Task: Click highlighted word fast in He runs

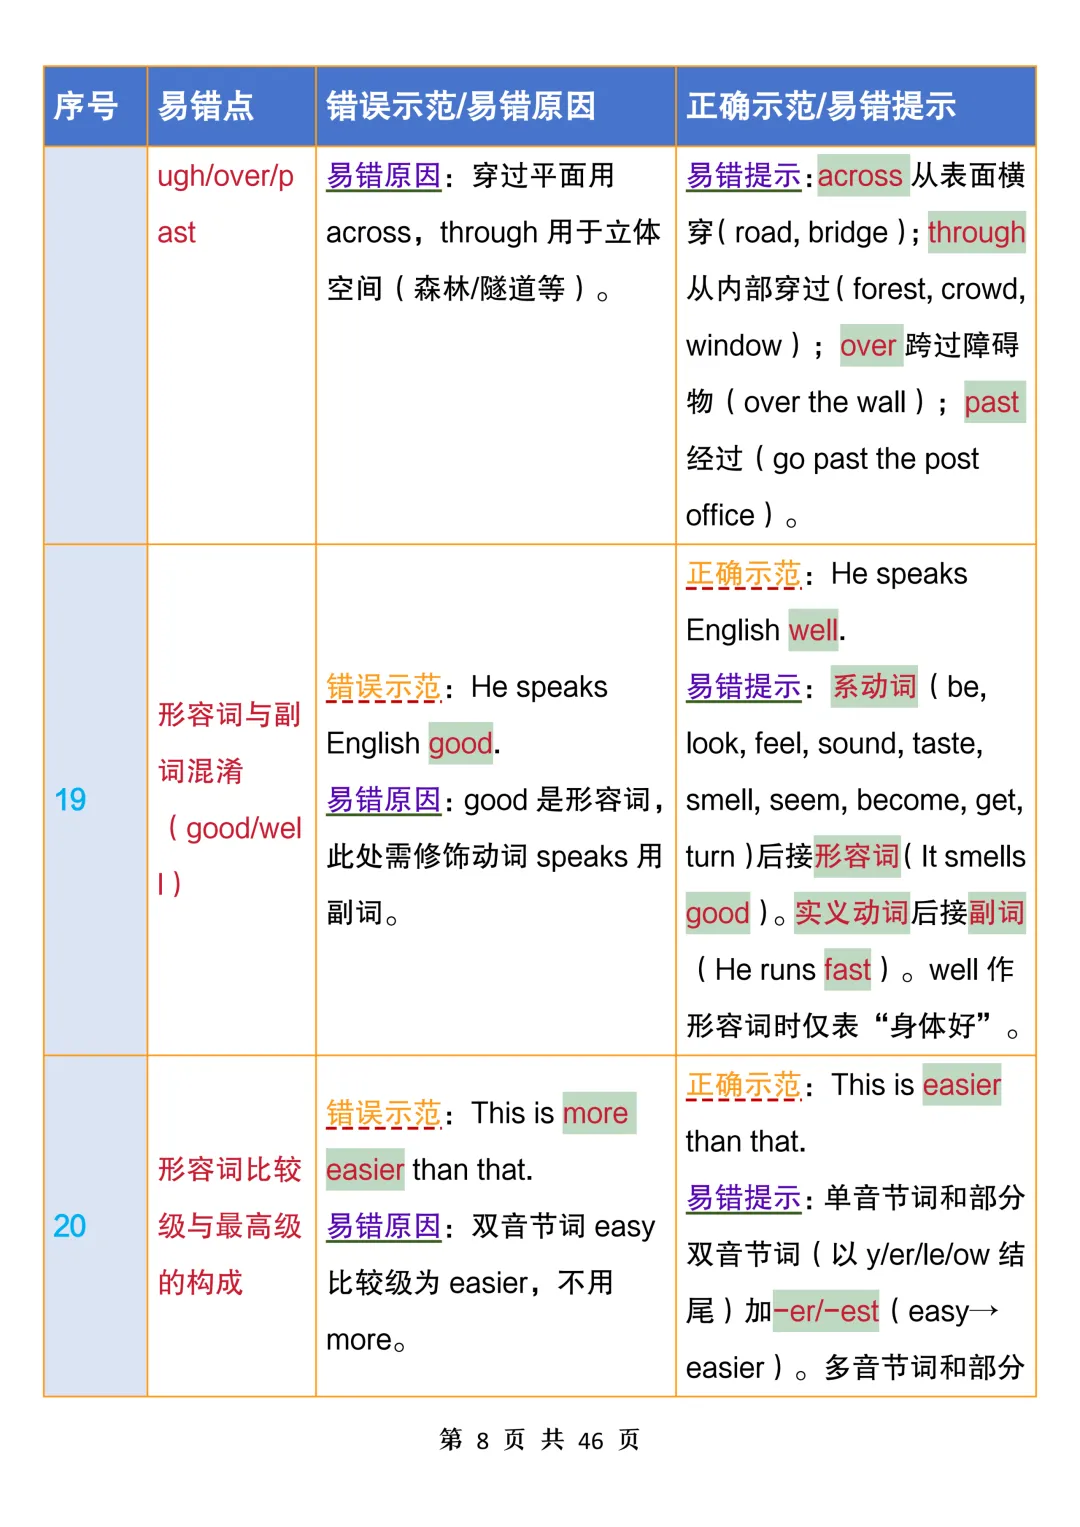Action: 848,970
